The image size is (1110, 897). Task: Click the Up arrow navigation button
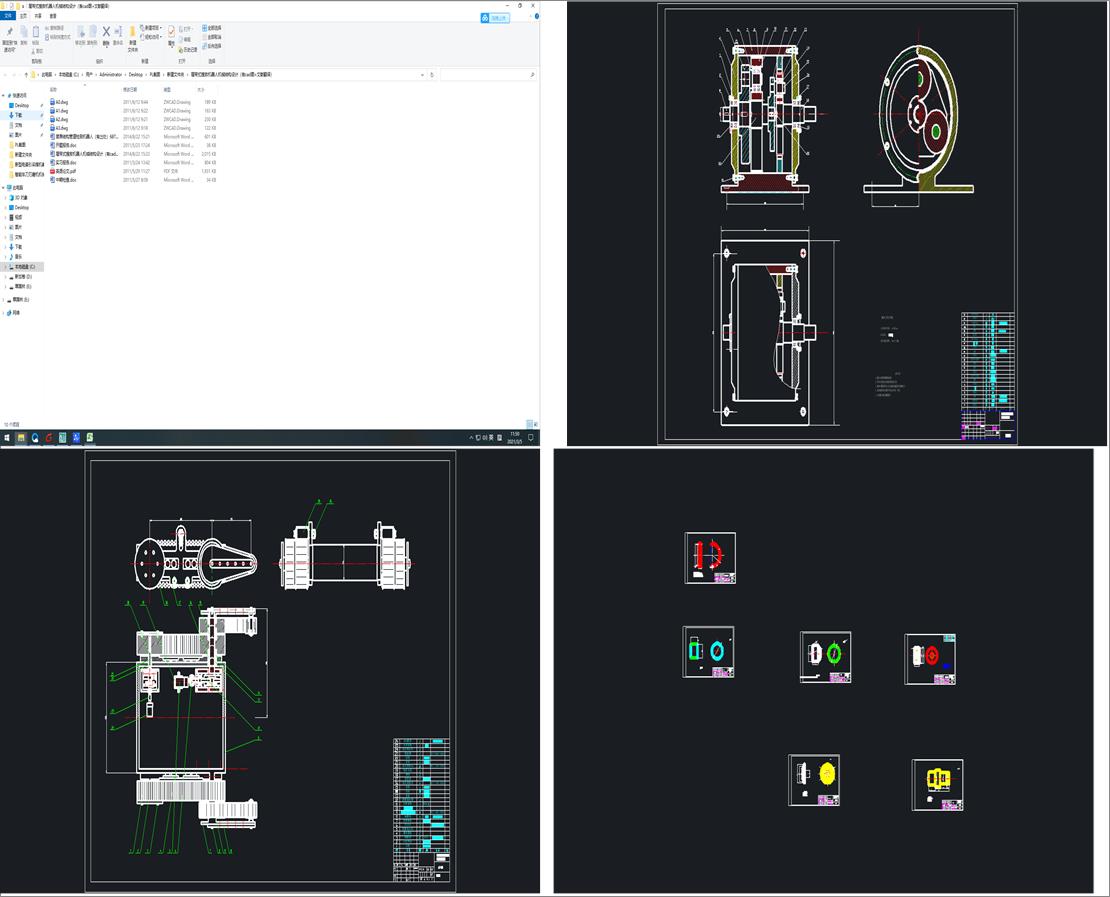coord(26,75)
